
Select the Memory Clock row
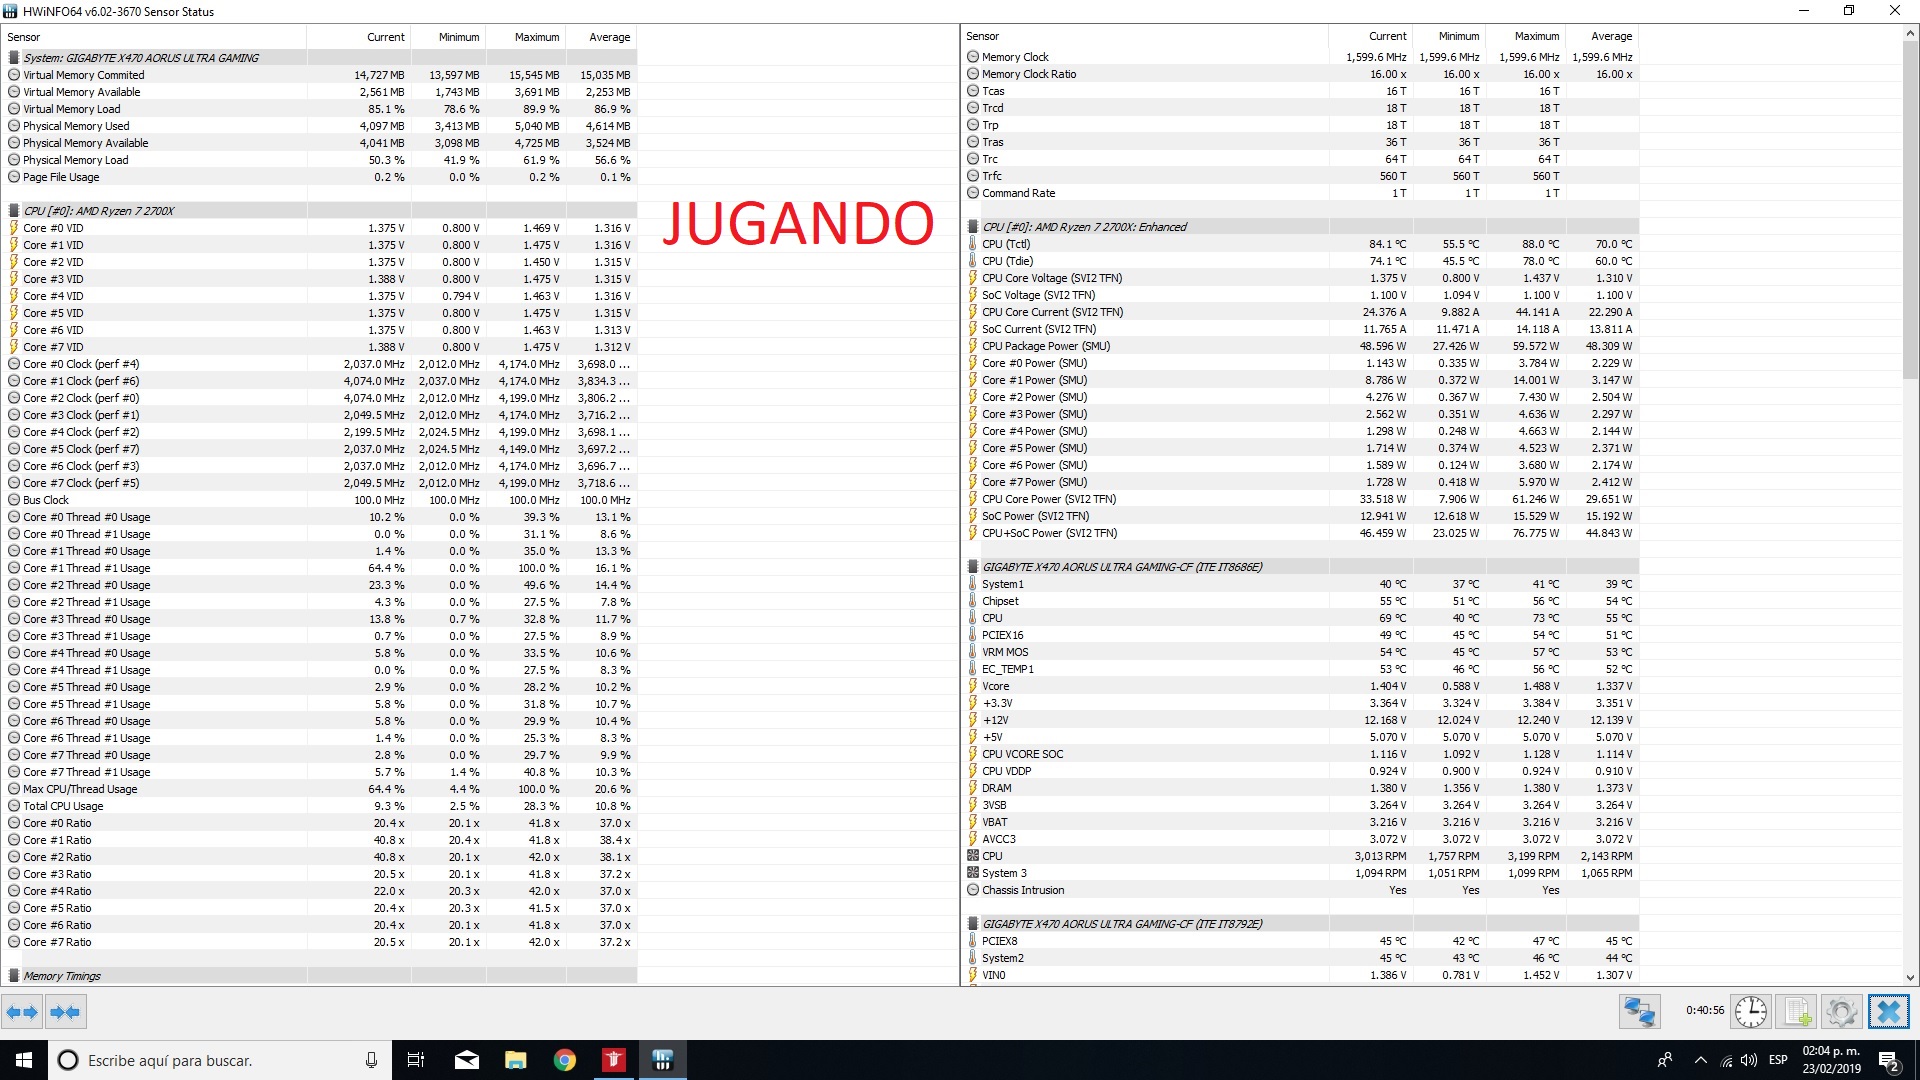1301,57
